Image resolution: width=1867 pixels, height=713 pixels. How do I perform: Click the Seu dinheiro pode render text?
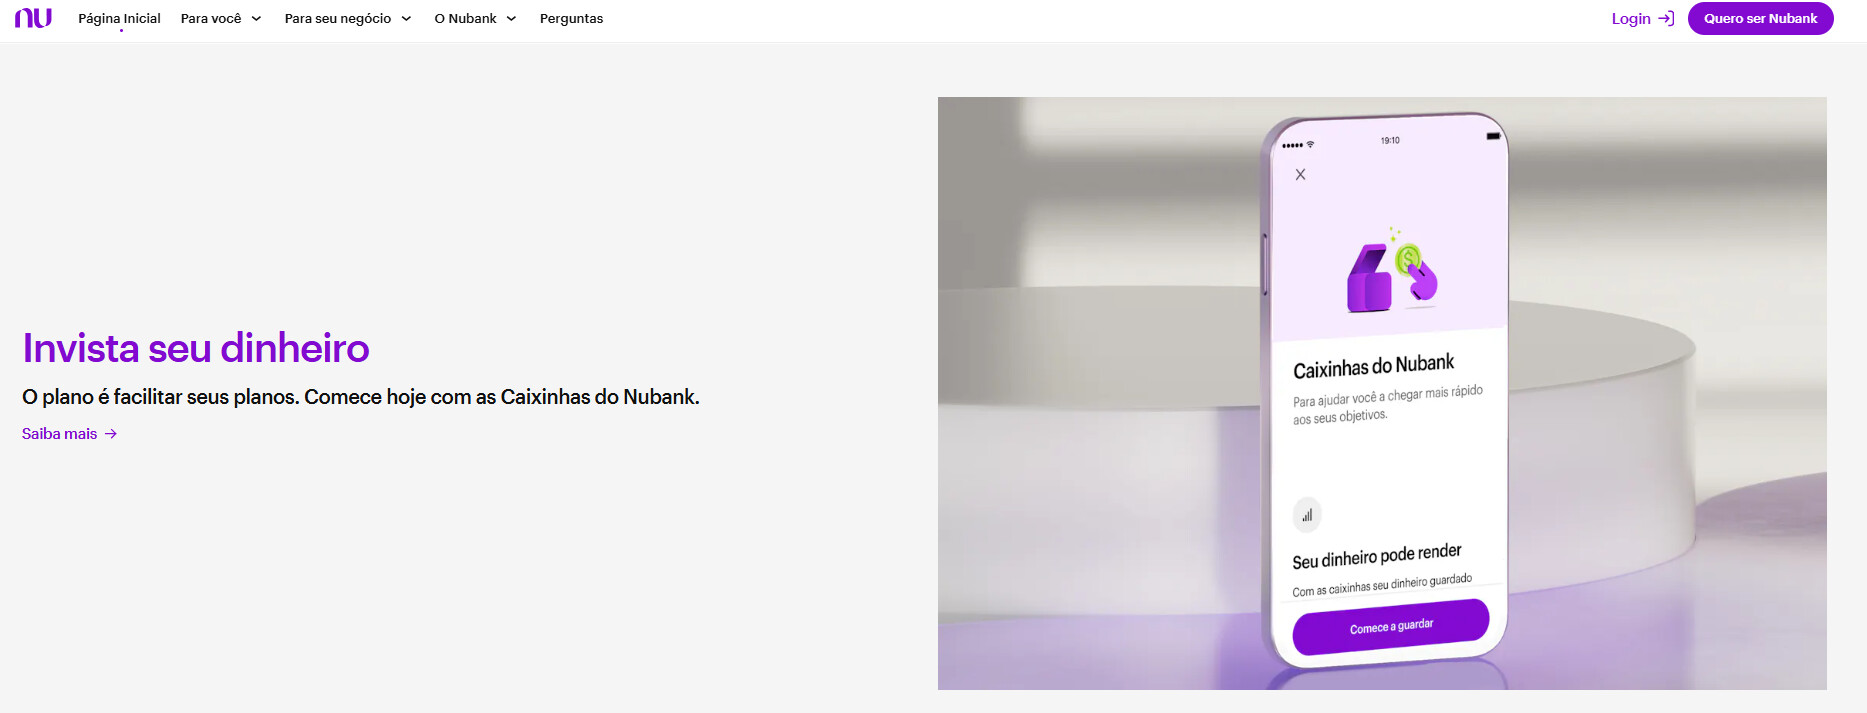tap(1376, 556)
